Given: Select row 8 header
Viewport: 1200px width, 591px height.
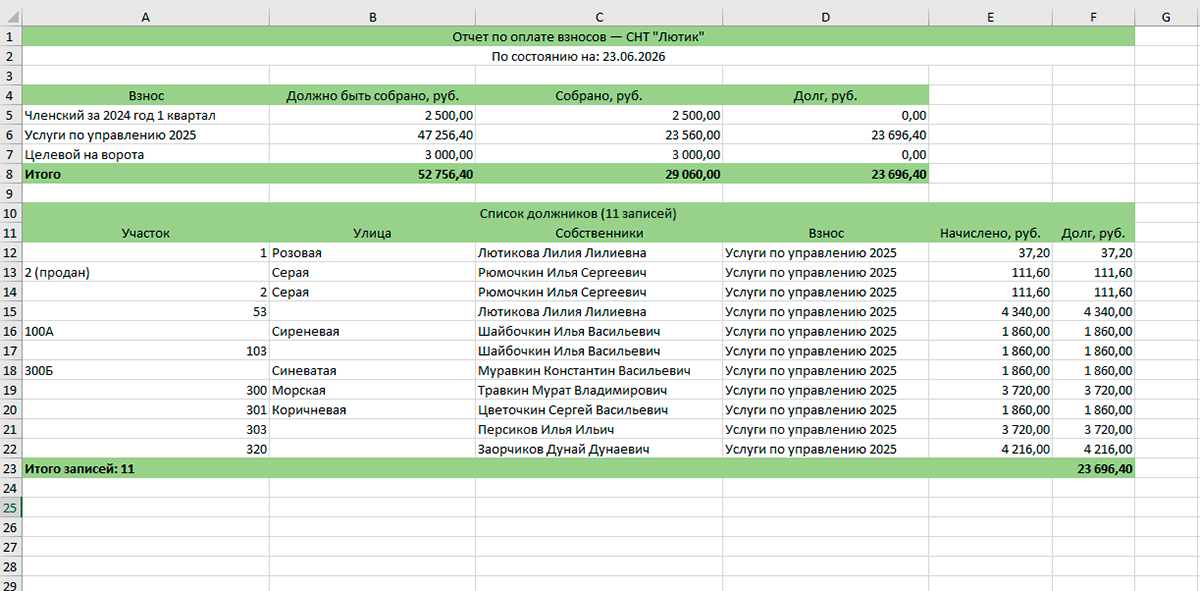Looking at the screenshot, I should coord(10,174).
